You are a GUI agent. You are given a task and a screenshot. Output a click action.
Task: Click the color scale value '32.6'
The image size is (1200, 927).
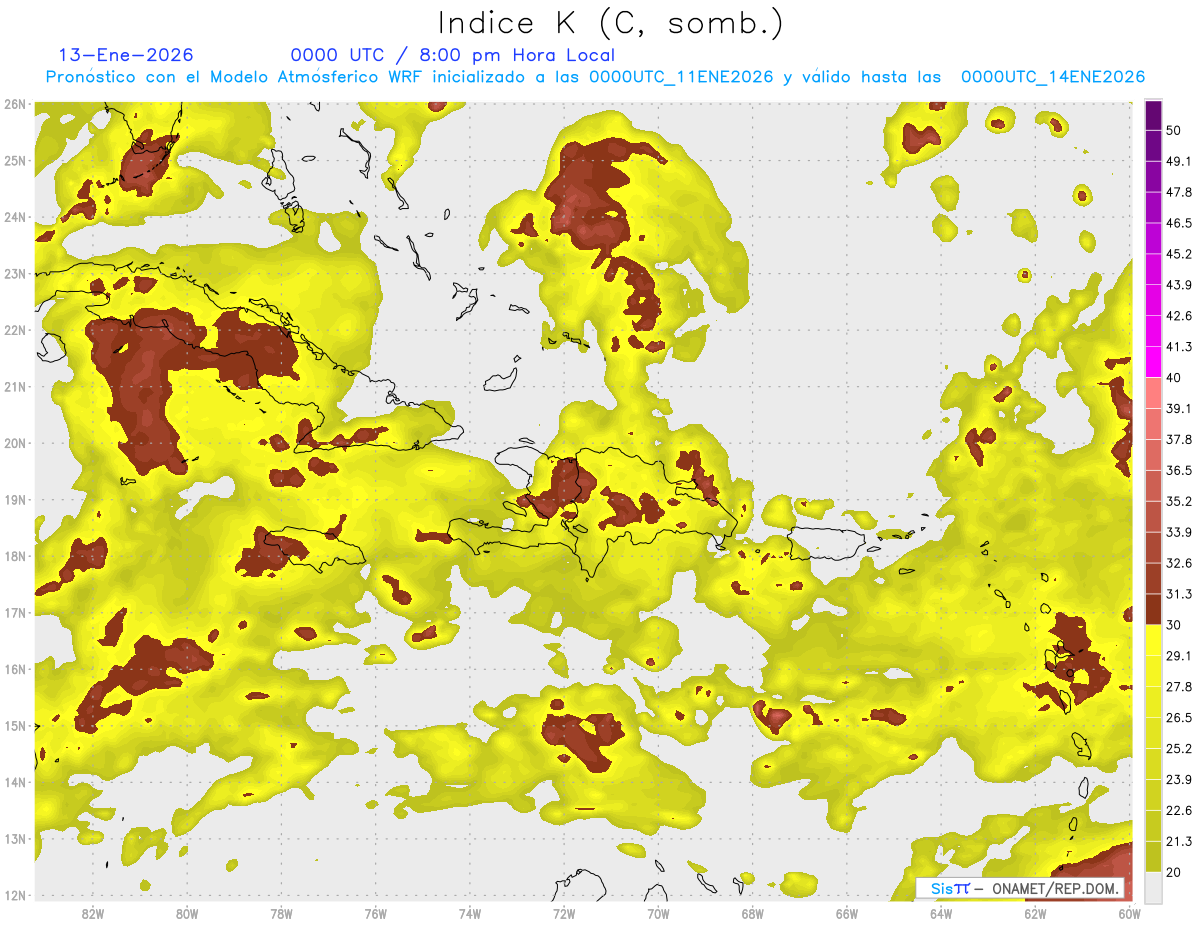tap(1179, 563)
